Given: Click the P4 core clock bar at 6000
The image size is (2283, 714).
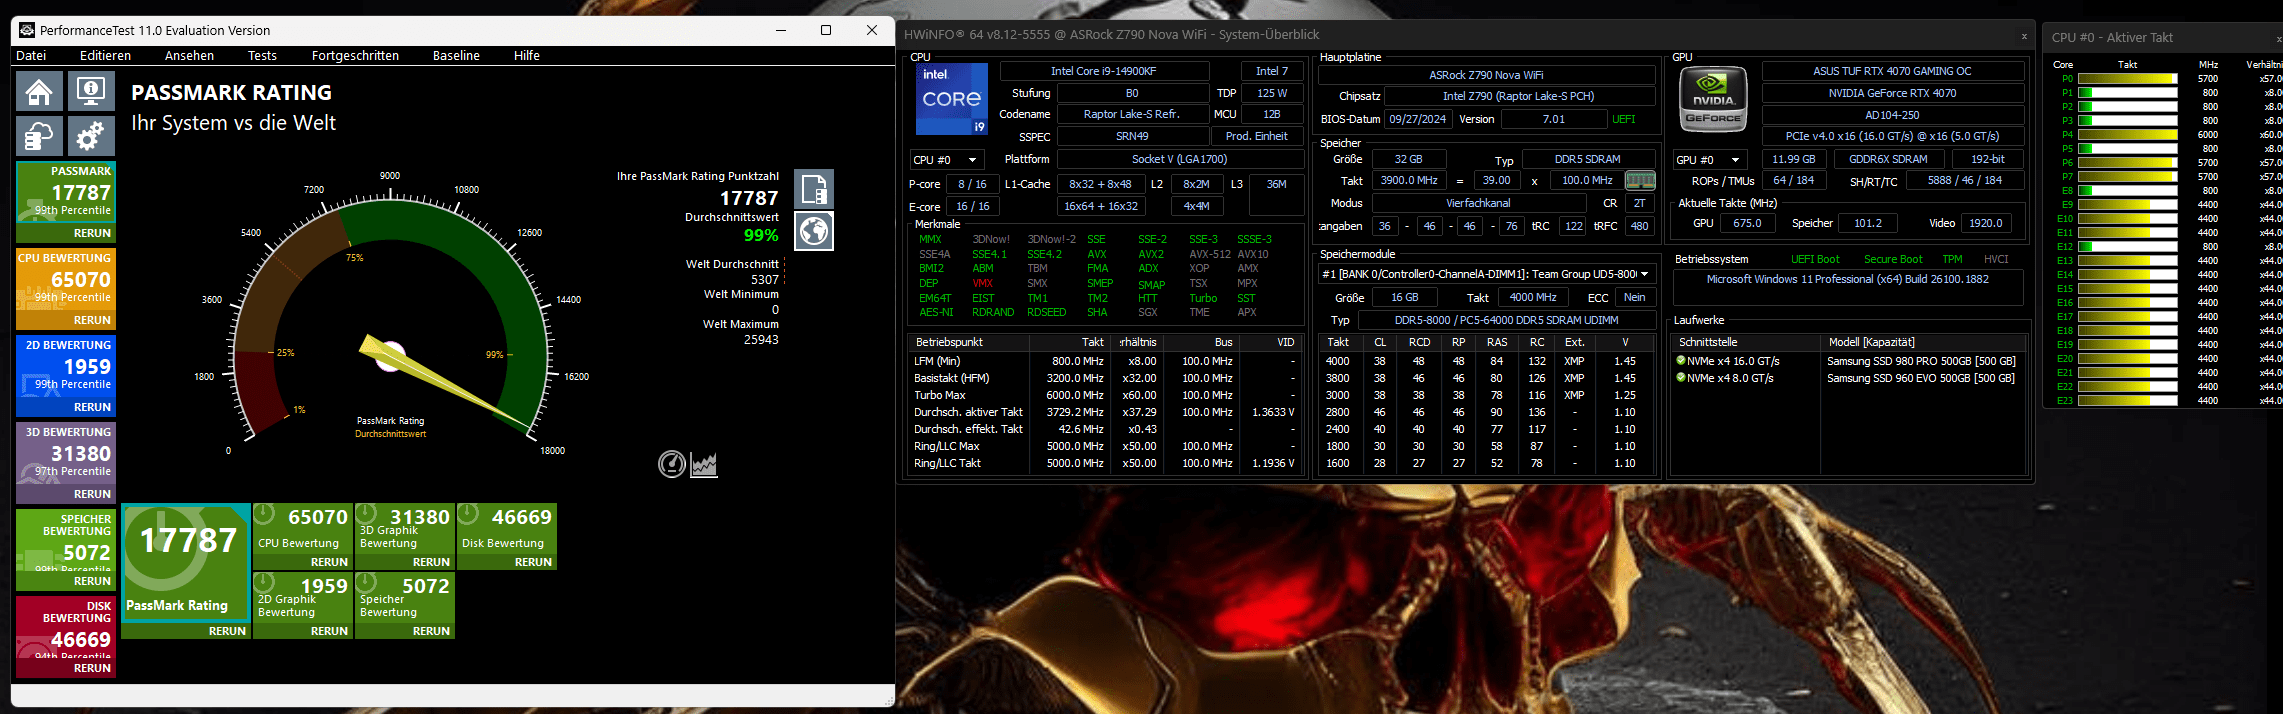Looking at the screenshot, I should (x=2128, y=135).
